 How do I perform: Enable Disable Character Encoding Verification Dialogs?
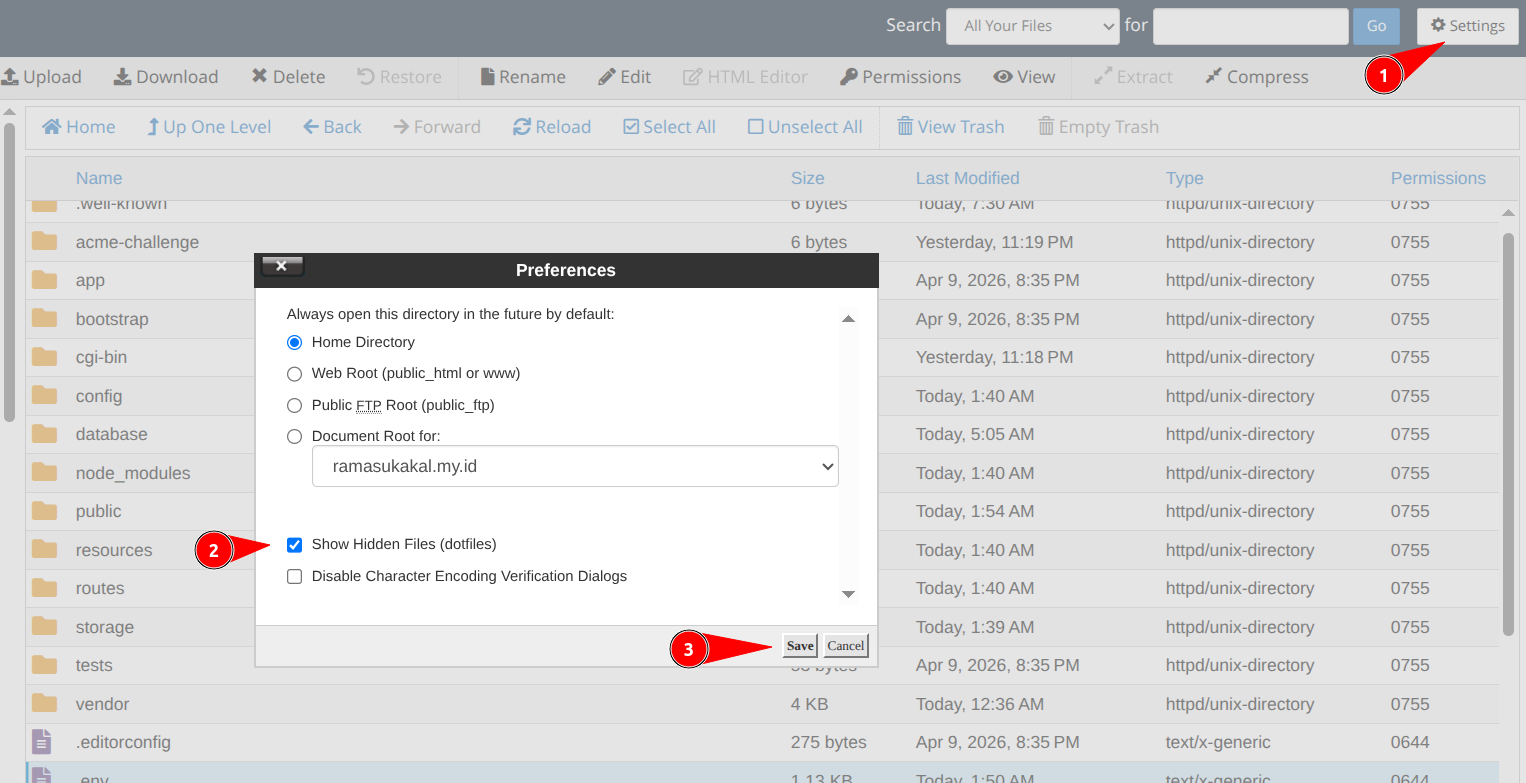coord(295,576)
